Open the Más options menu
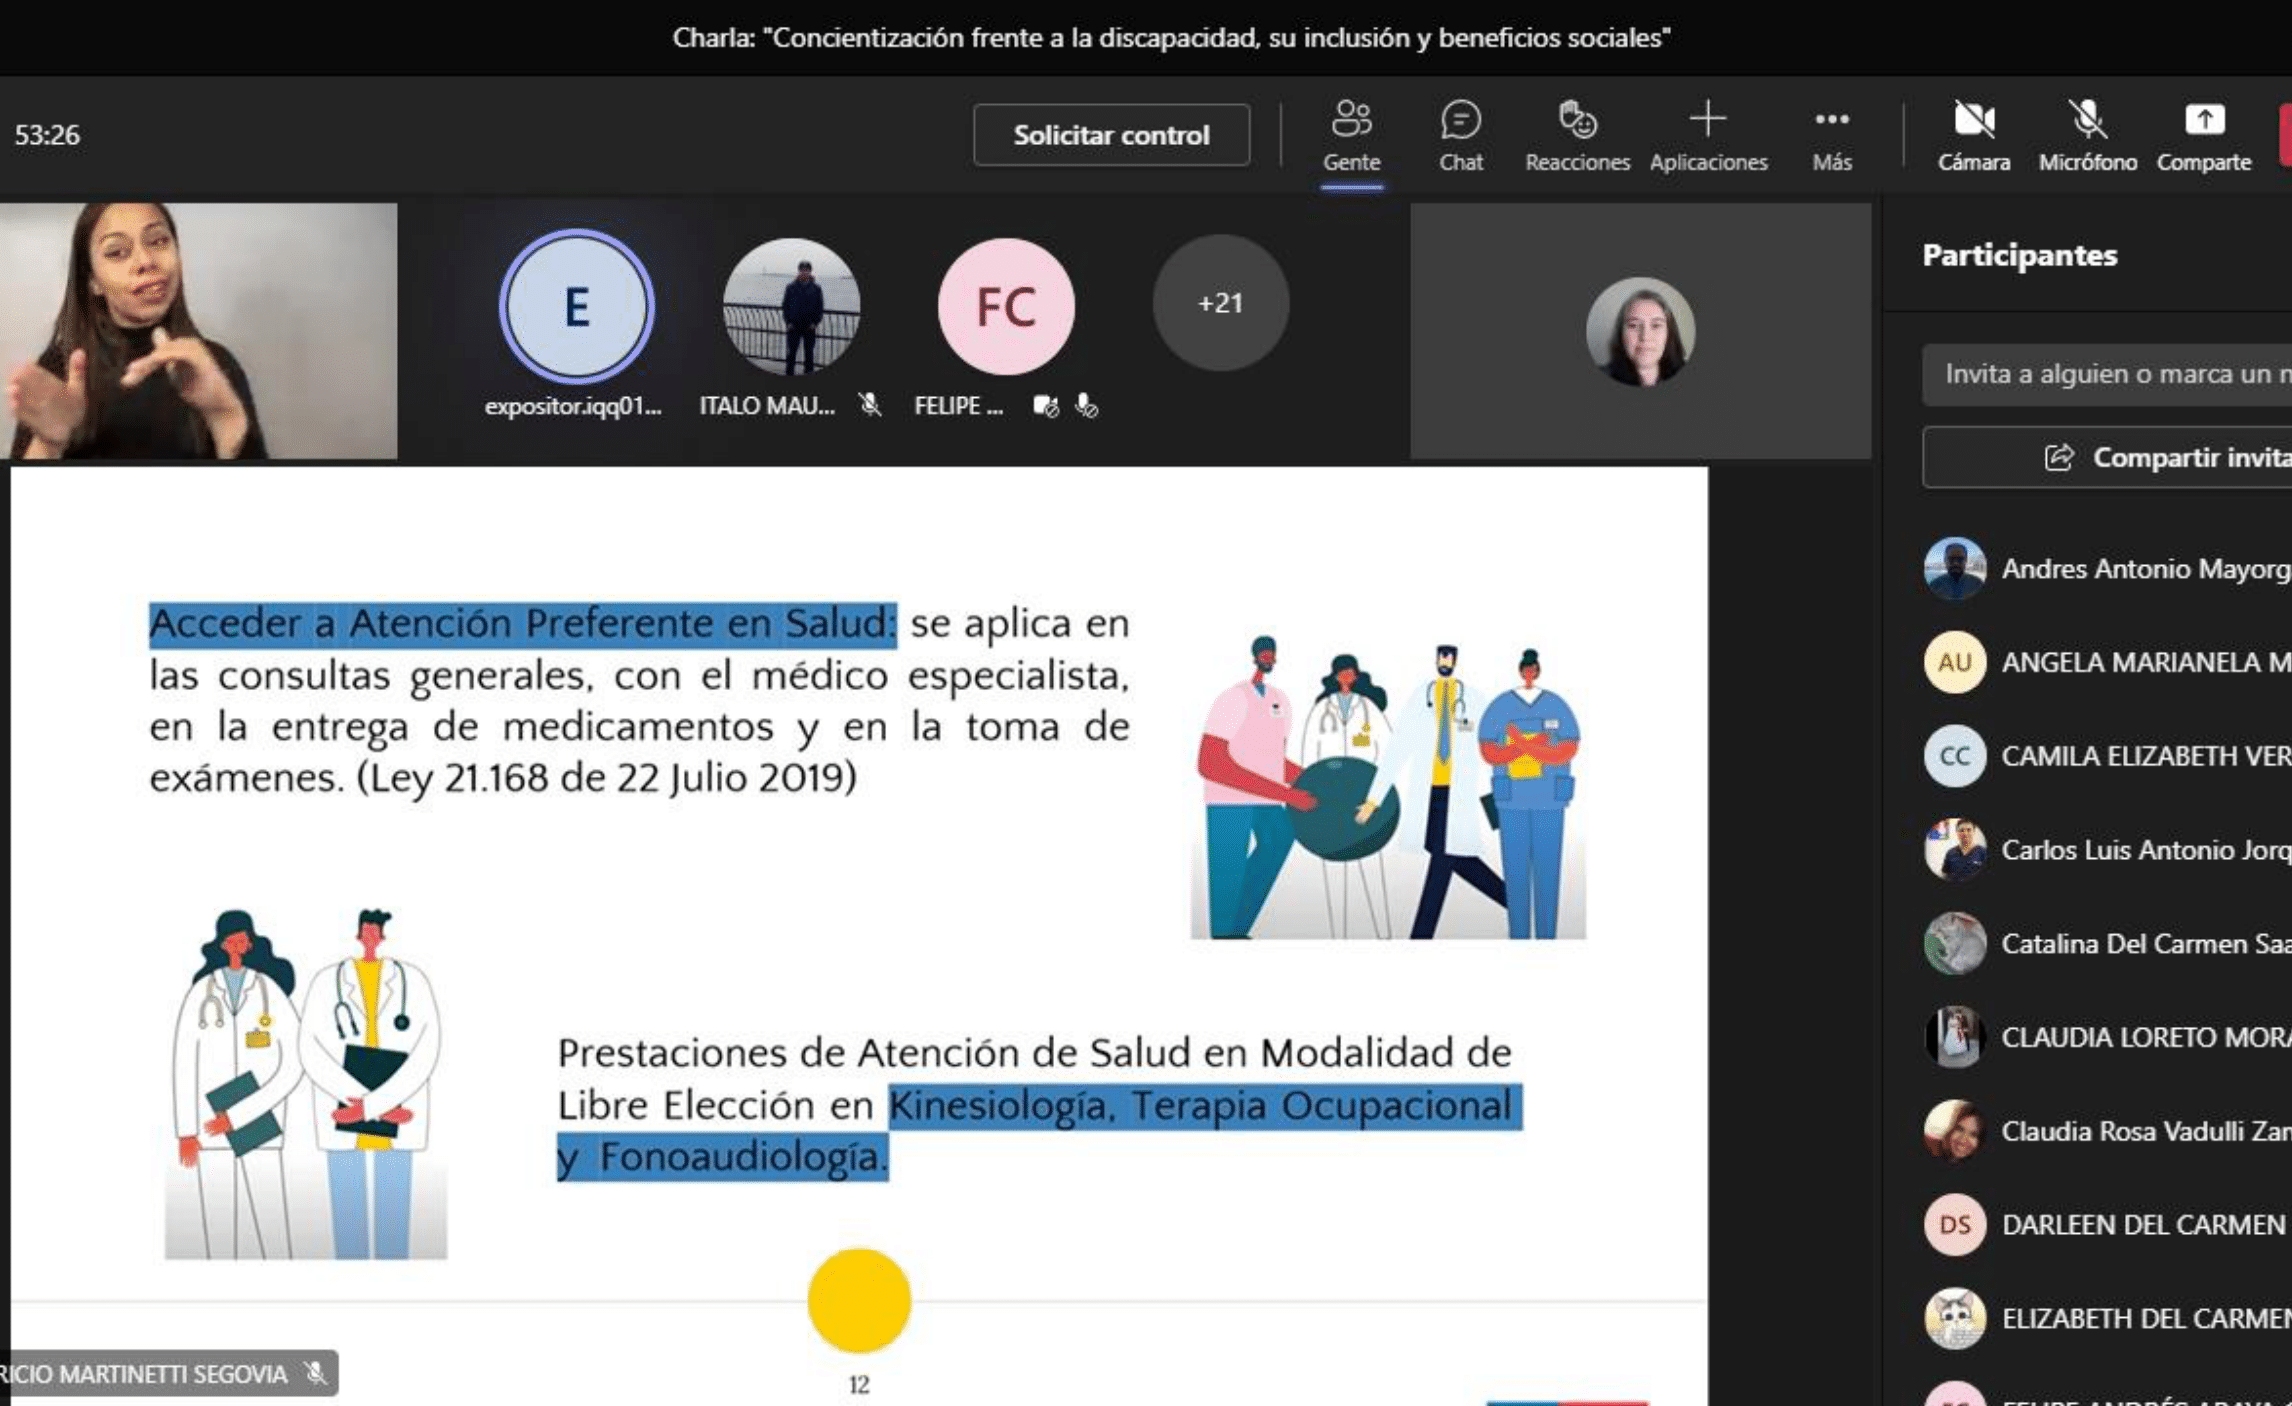The width and height of the screenshot is (2292, 1406). [1831, 136]
